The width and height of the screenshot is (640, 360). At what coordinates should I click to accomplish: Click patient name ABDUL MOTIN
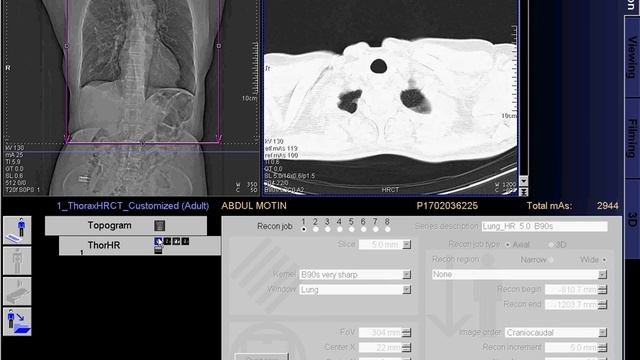pos(254,206)
